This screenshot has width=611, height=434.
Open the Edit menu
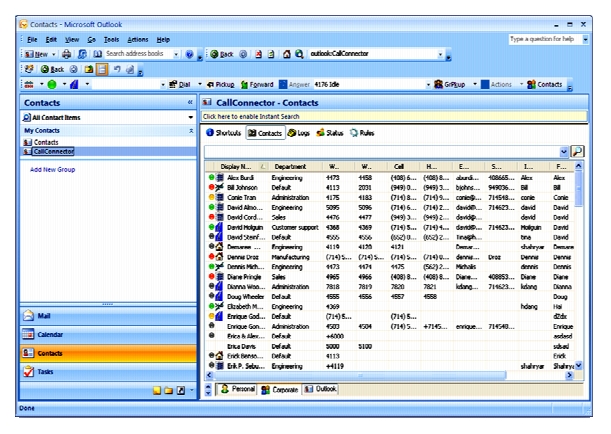[51, 39]
